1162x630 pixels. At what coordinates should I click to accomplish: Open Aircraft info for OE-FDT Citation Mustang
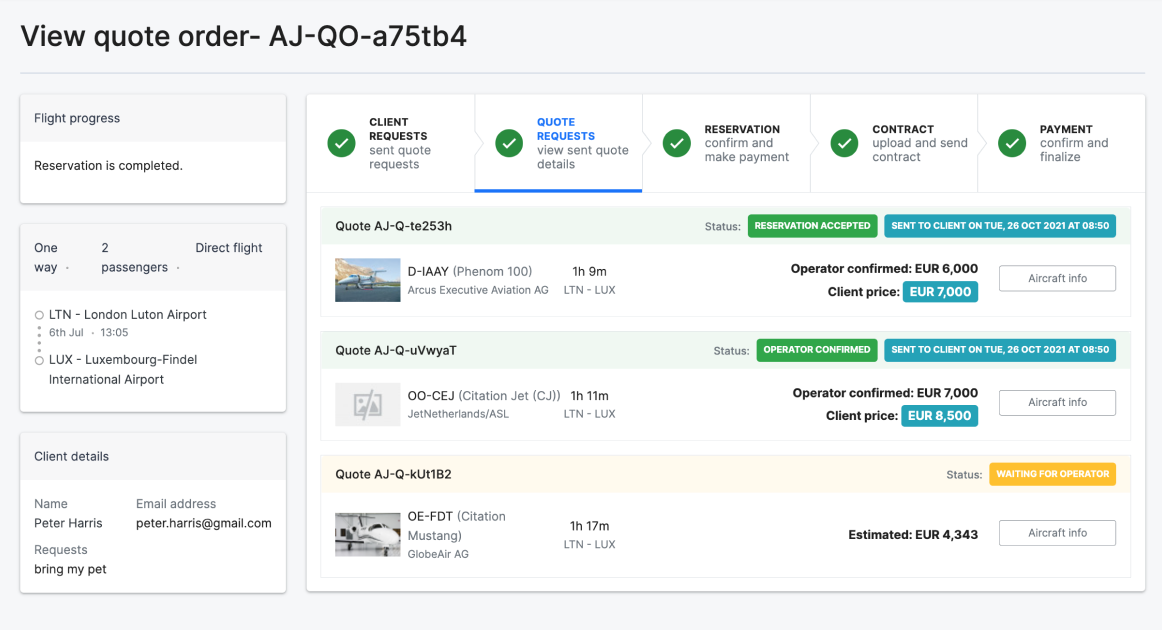tap(1057, 533)
